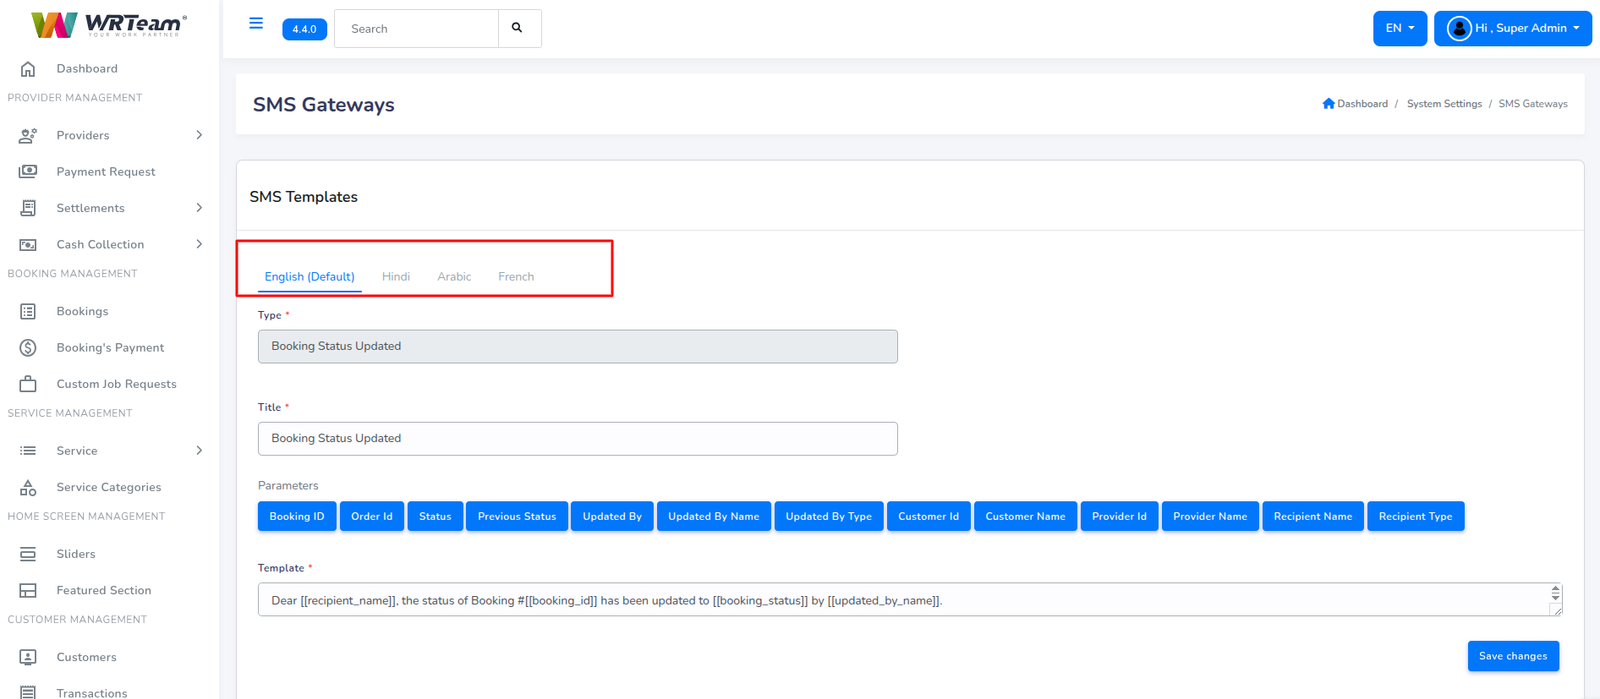Click the WRTeam logo
Image resolution: width=1600 pixels, height=699 pixels.
109,24
